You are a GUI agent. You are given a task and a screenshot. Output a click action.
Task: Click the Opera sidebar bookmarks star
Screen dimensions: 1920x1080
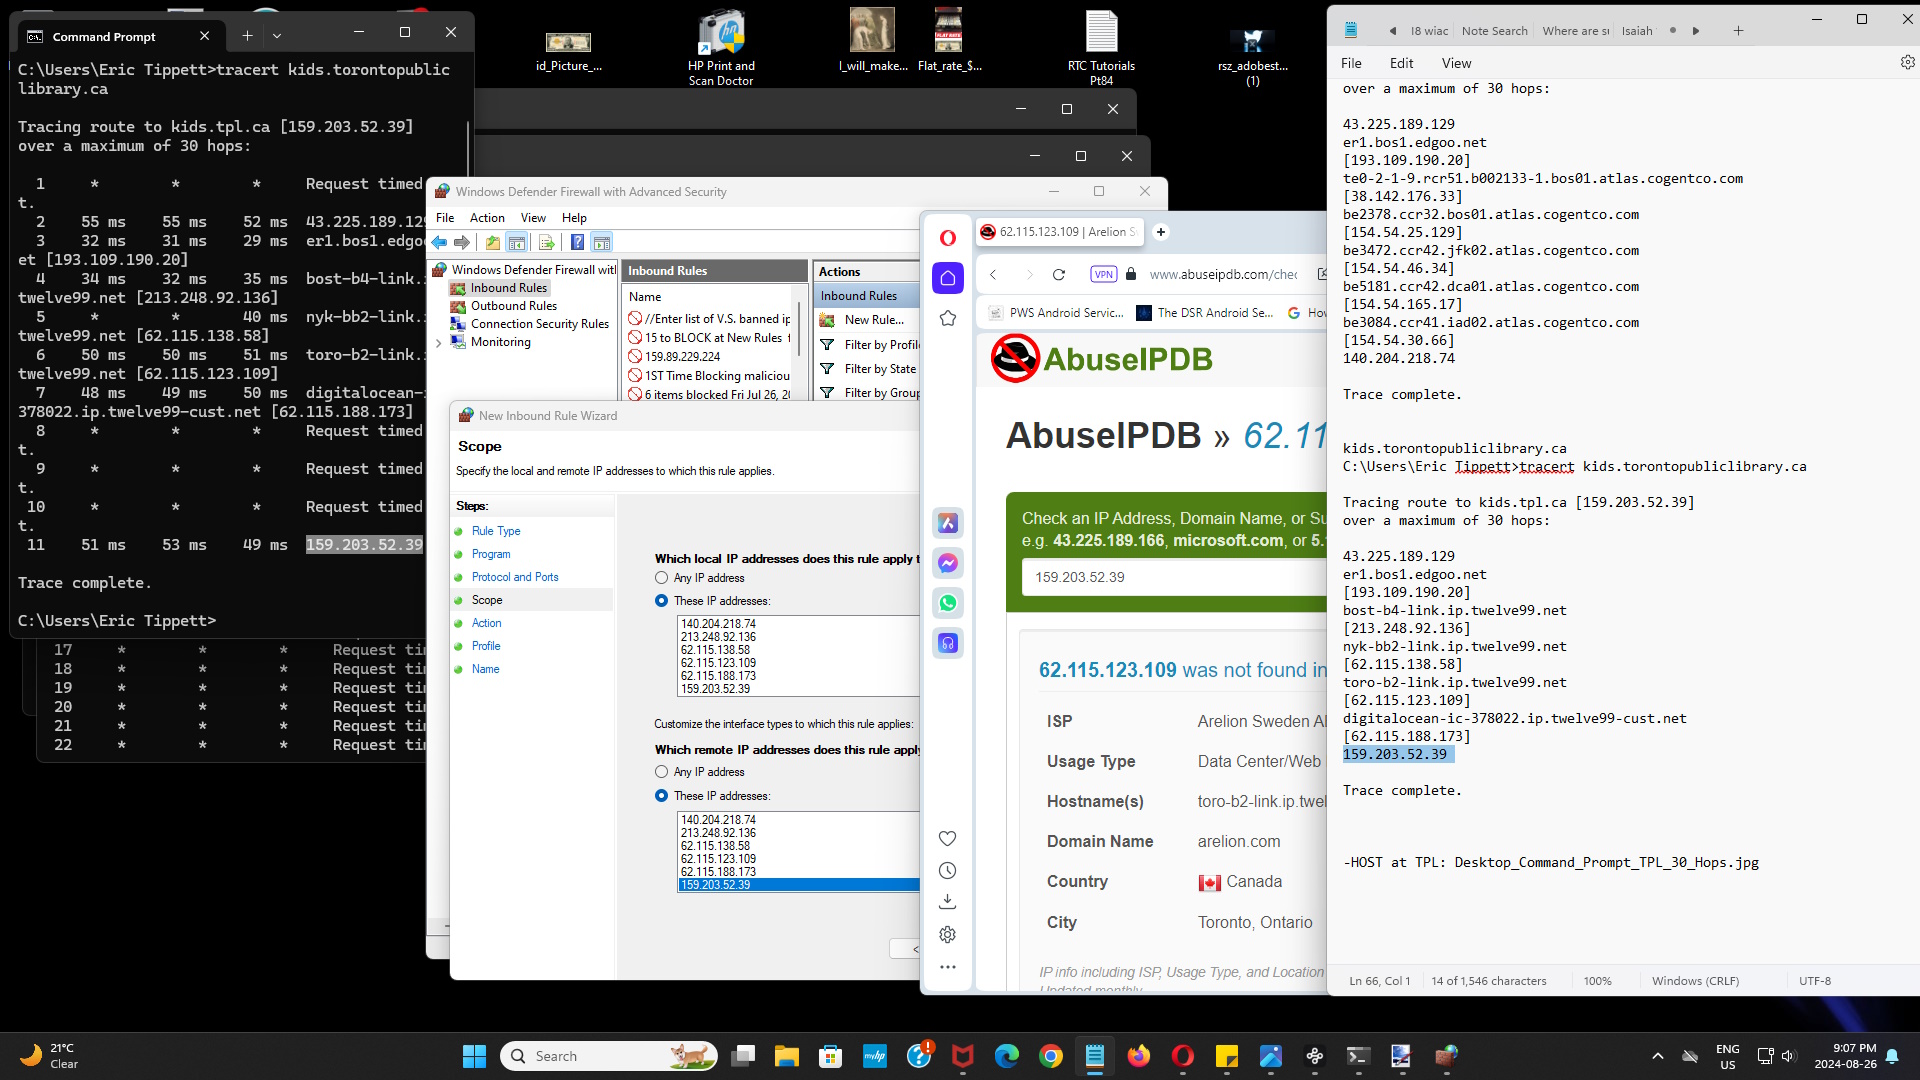948,318
